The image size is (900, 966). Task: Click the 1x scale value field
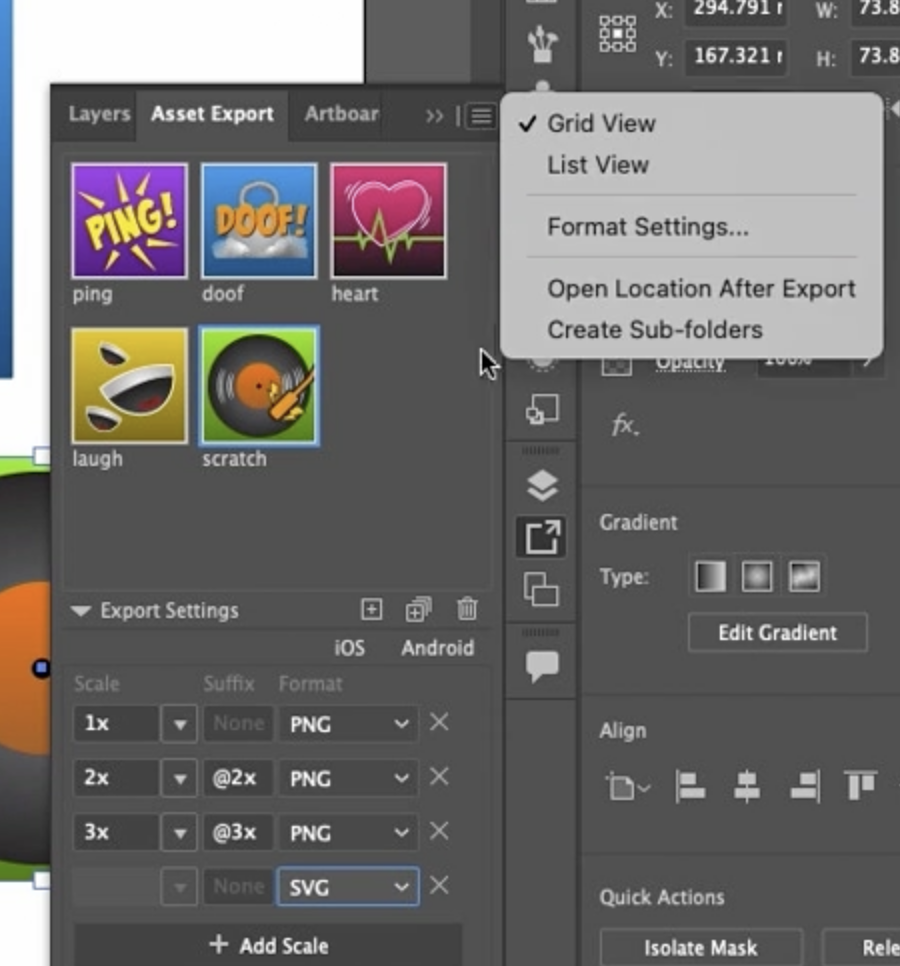pos(115,724)
